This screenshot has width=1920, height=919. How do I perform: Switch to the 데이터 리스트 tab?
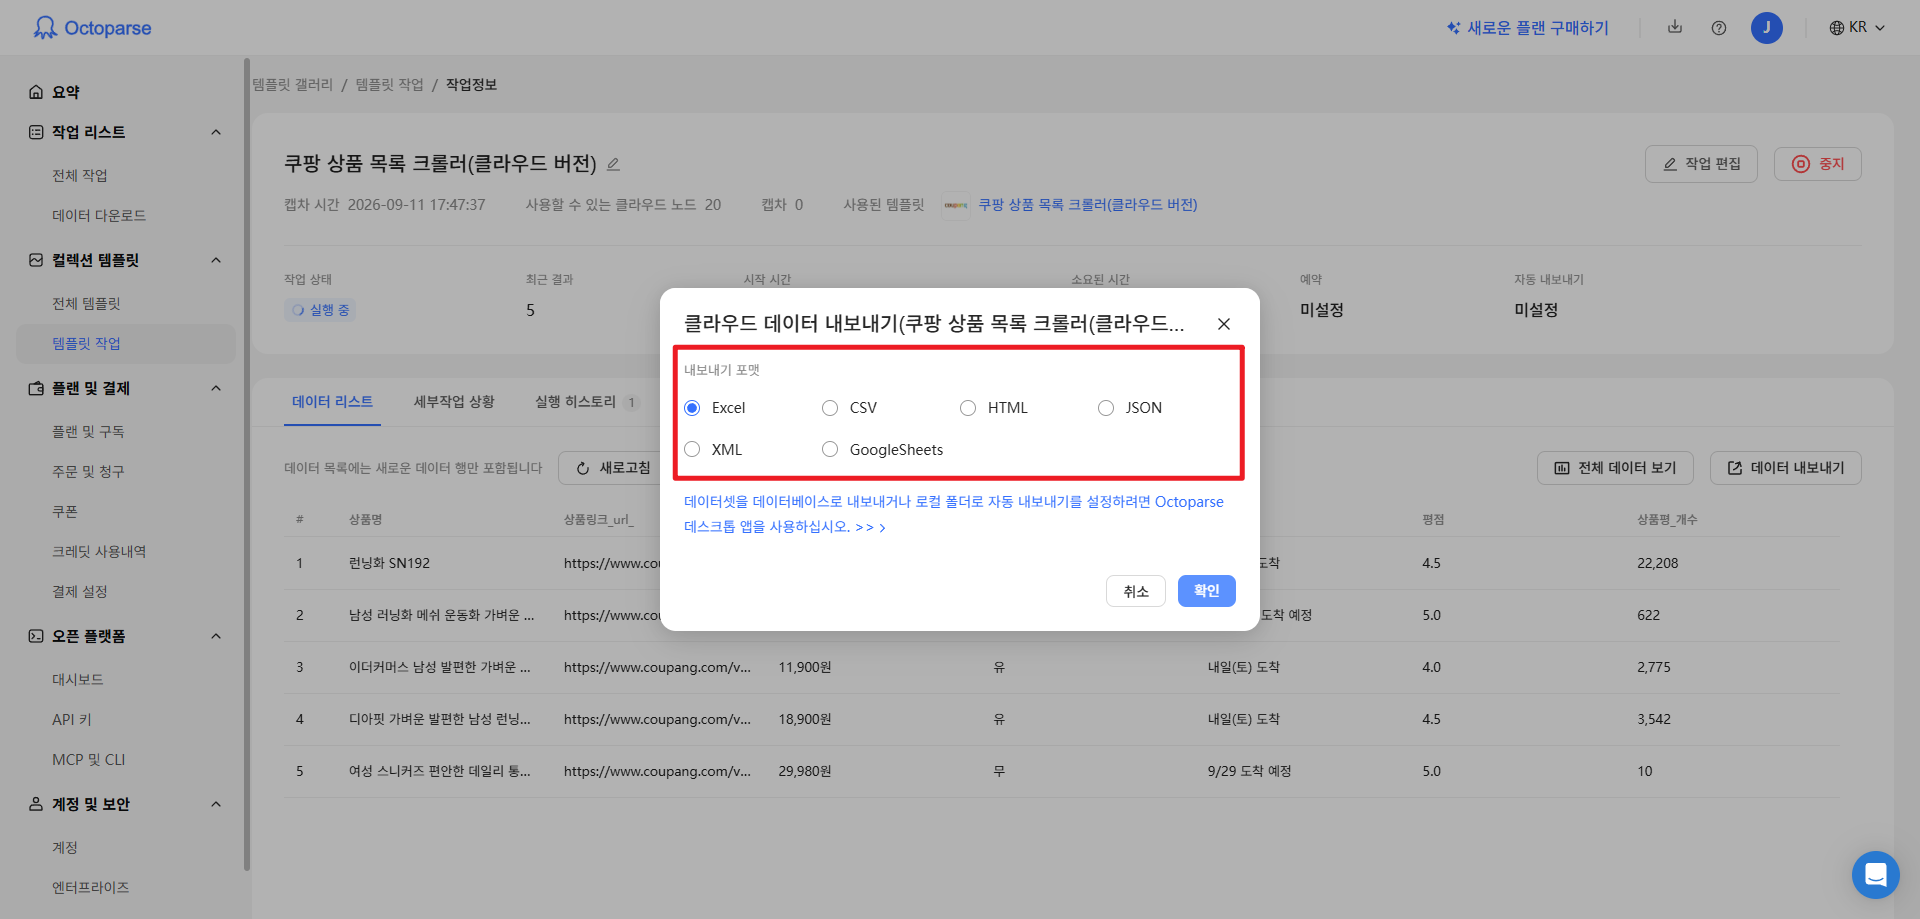pos(332,402)
